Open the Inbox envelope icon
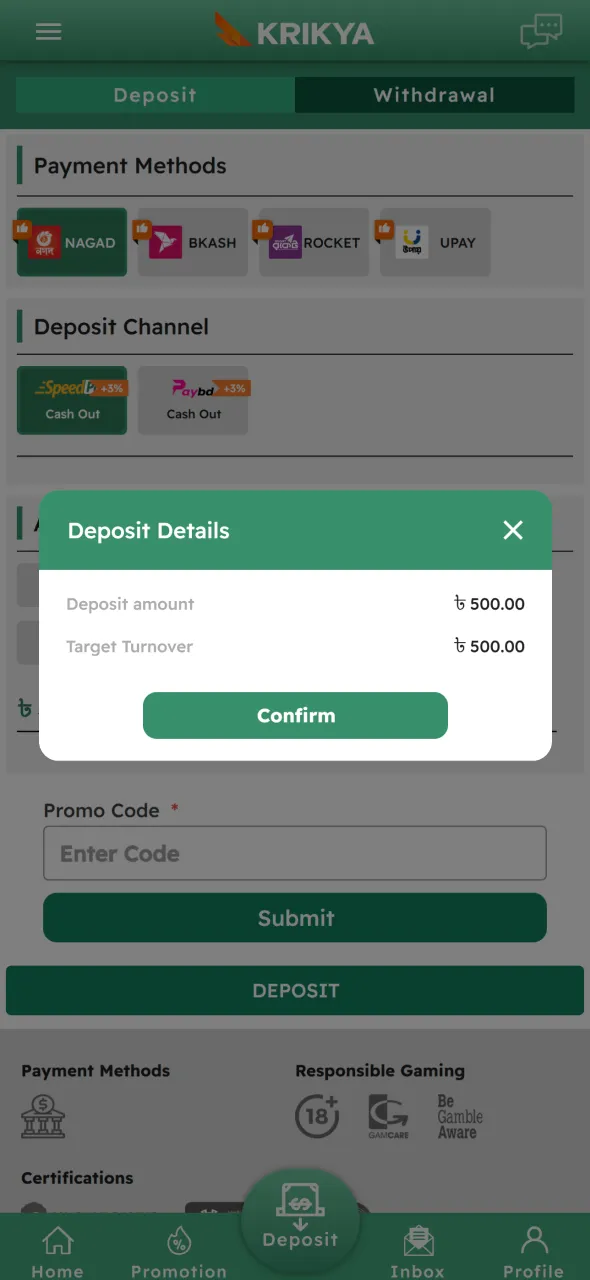This screenshot has width=590, height=1280. [x=418, y=1248]
